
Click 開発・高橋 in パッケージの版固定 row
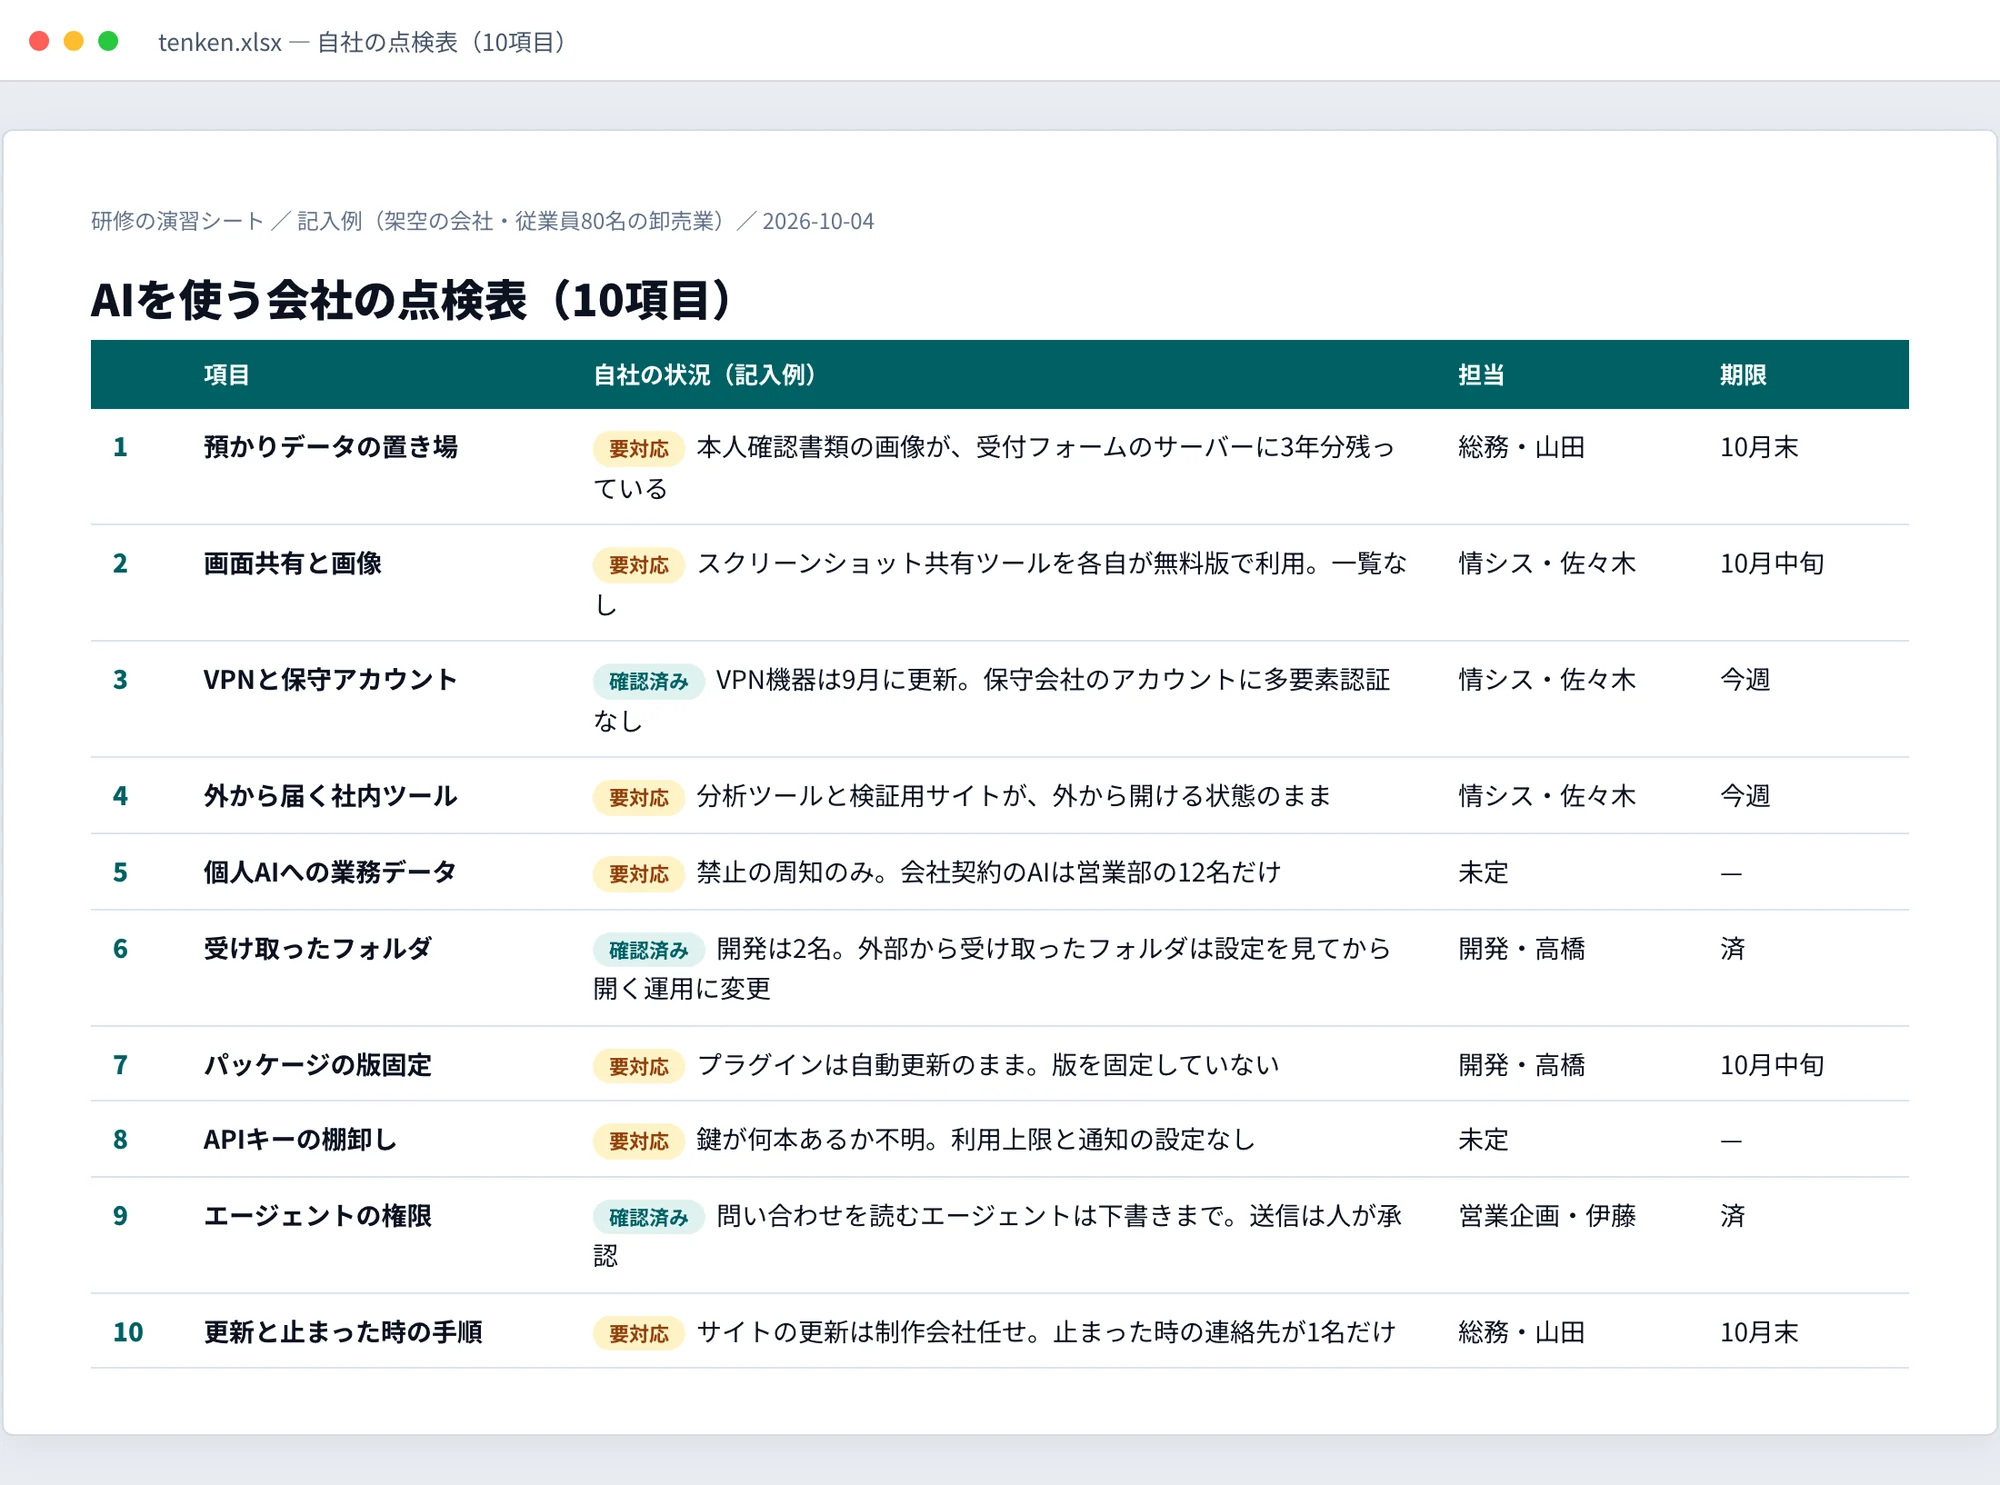[1521, 1065]
